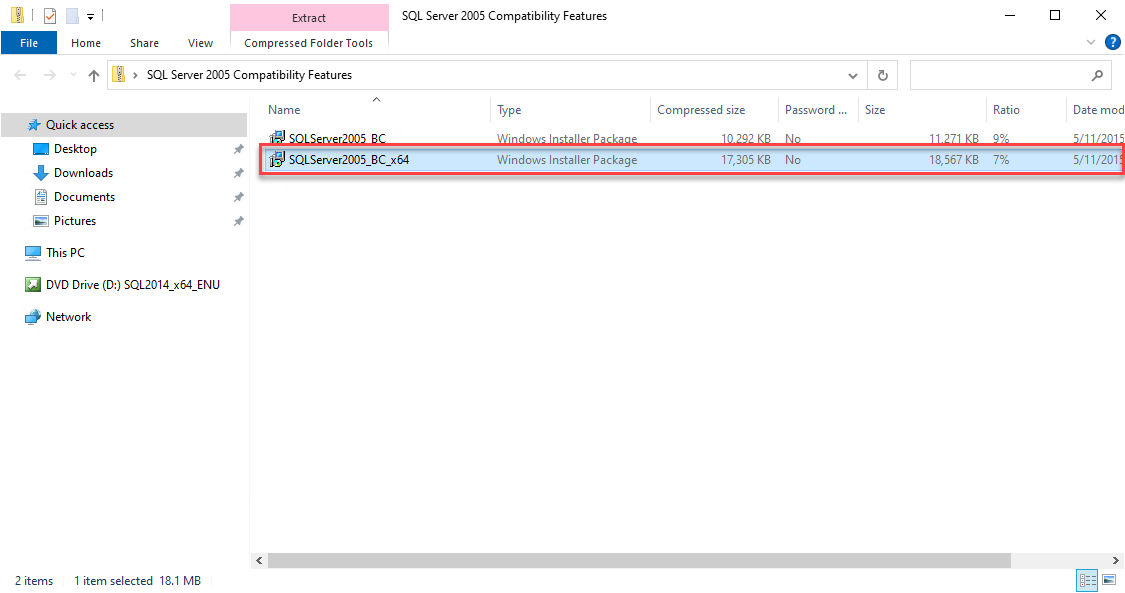Viewport: 1125px width, 593px height.
Task: Click the title bar zip folder icon
Action: pyautogui.click(x=17, y=15)
